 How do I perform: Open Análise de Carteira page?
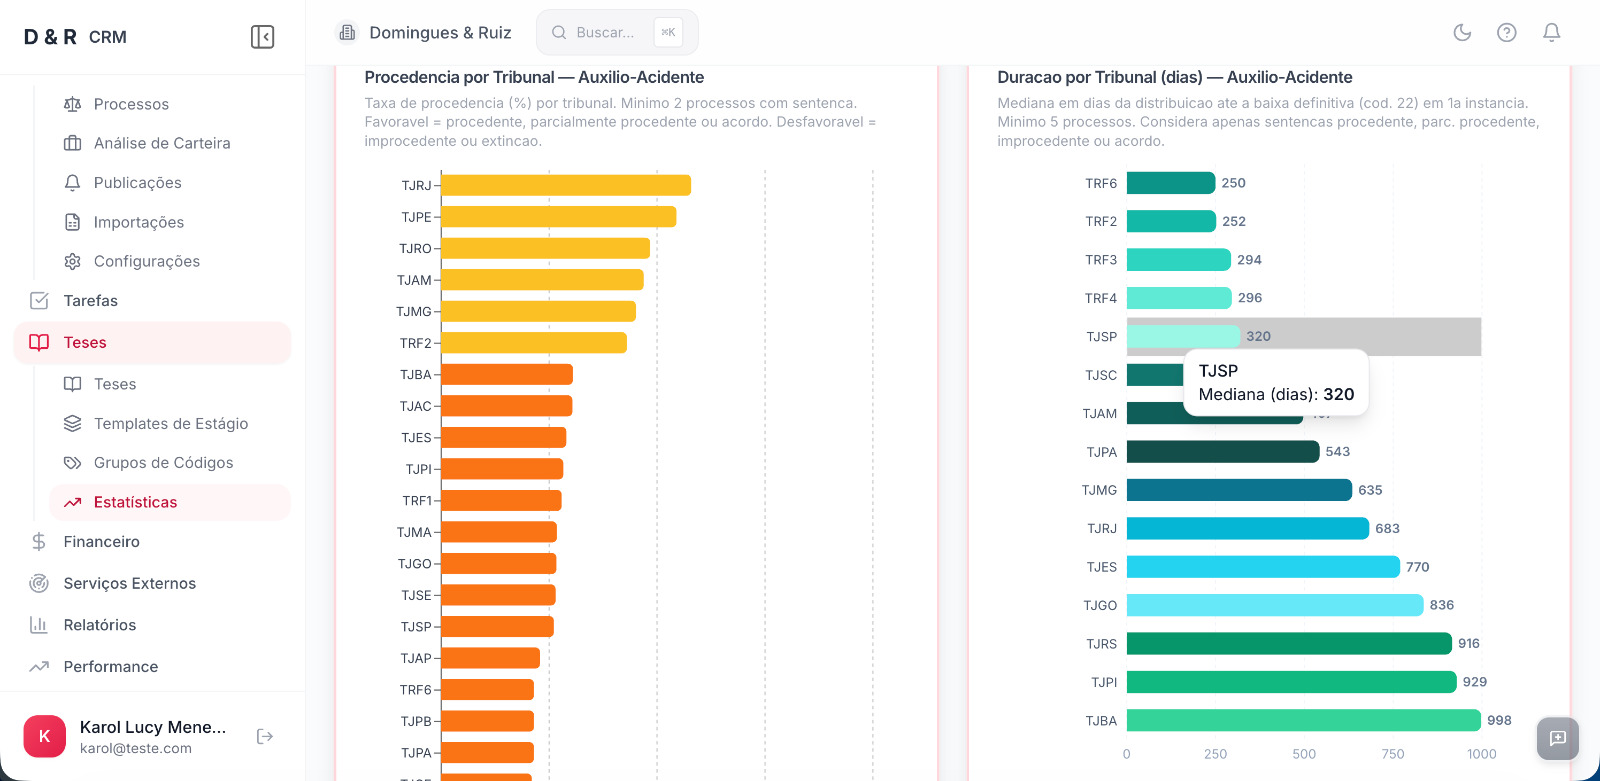click(162, 143)
